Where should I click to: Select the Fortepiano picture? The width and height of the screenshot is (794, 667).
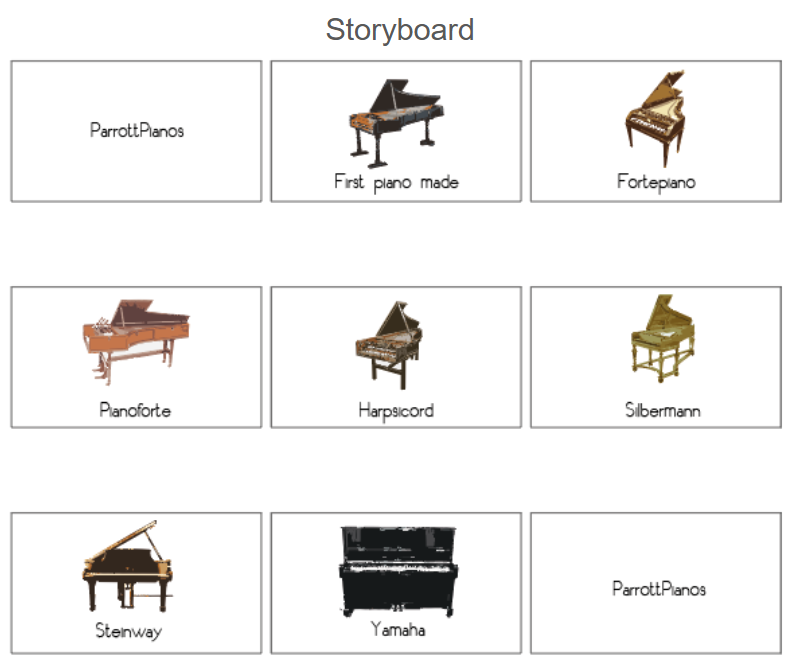point(656,119)
